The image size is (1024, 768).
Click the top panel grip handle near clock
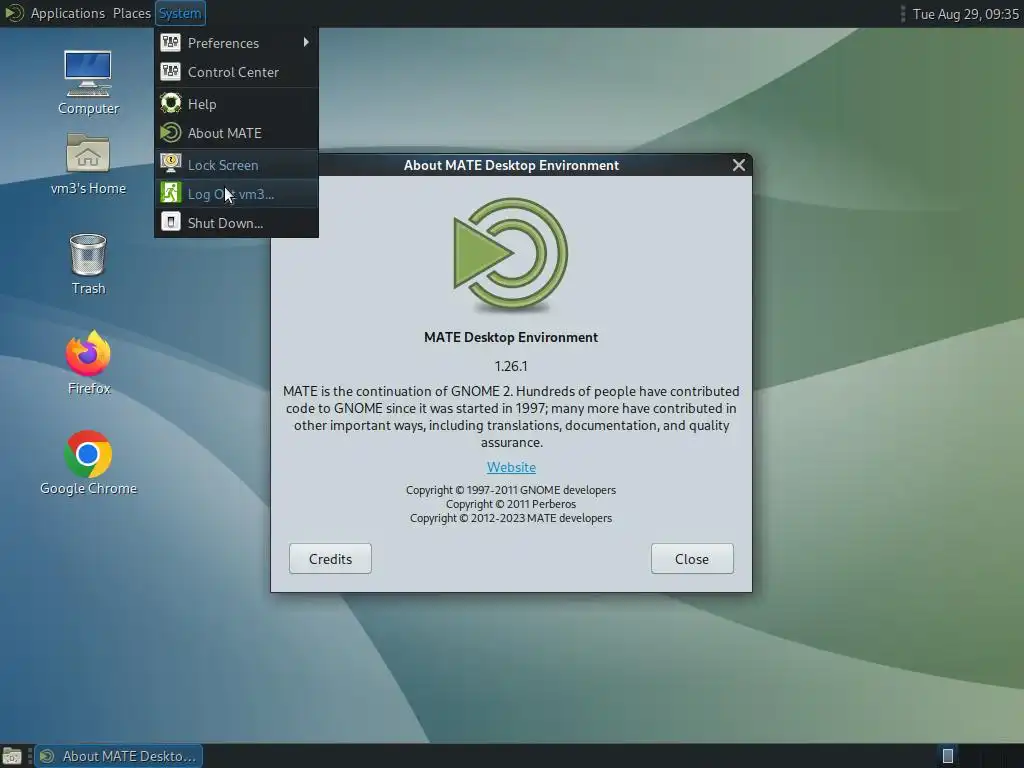point(903,14)
